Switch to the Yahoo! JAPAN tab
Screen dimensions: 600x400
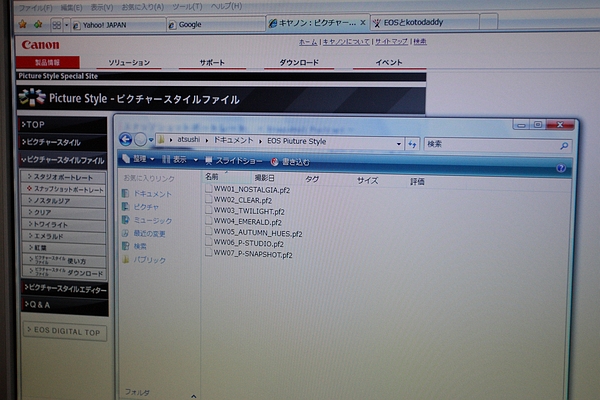pyautogui.click(x=119, y=25)
